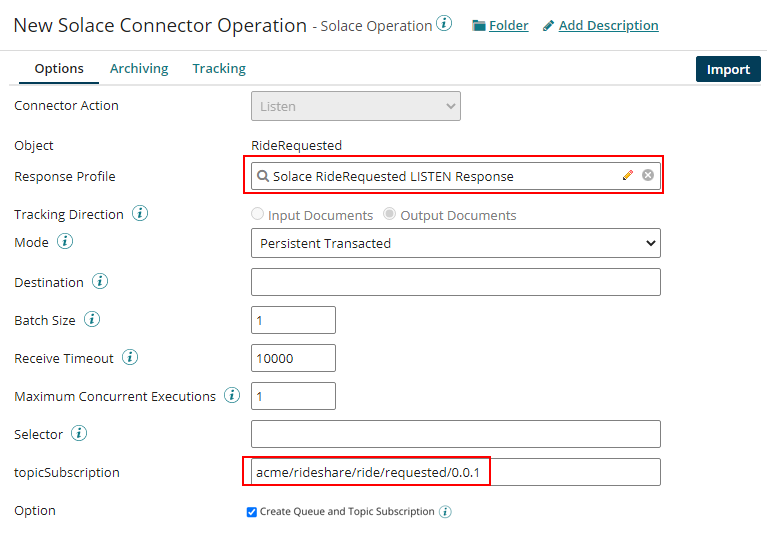Viewport: 767px width, 544px height.
Task: Switch to the Tracking tab
Action: (219, 69)
